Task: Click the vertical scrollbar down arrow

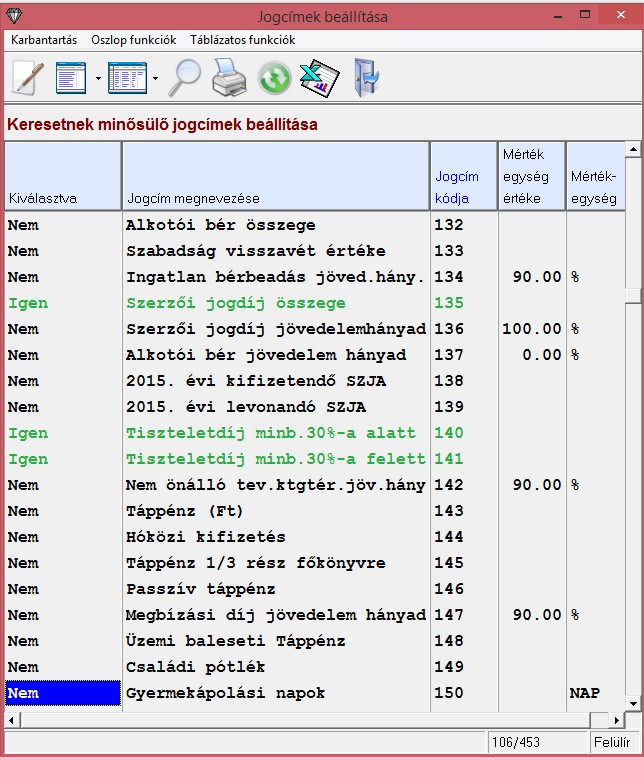Action: tap(632, 703)
